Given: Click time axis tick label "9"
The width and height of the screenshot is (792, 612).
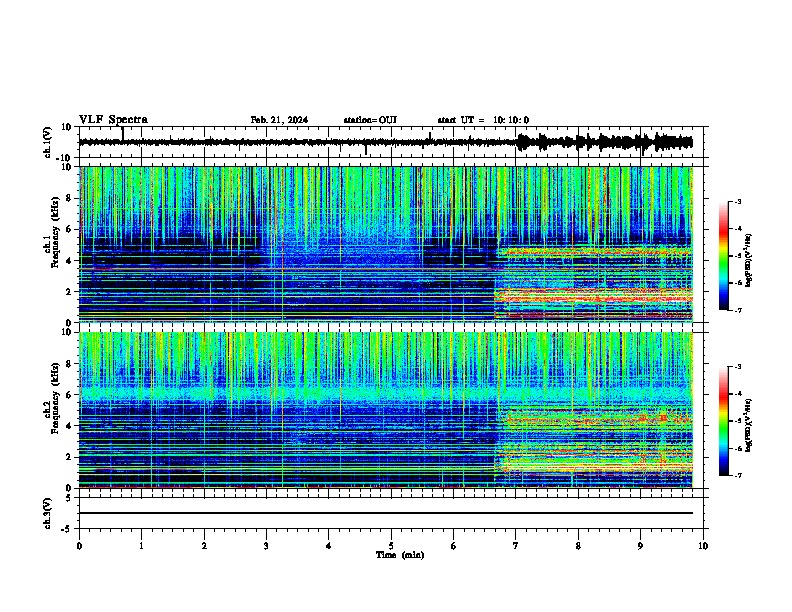Looking at the screenshot, I should 640,546.
